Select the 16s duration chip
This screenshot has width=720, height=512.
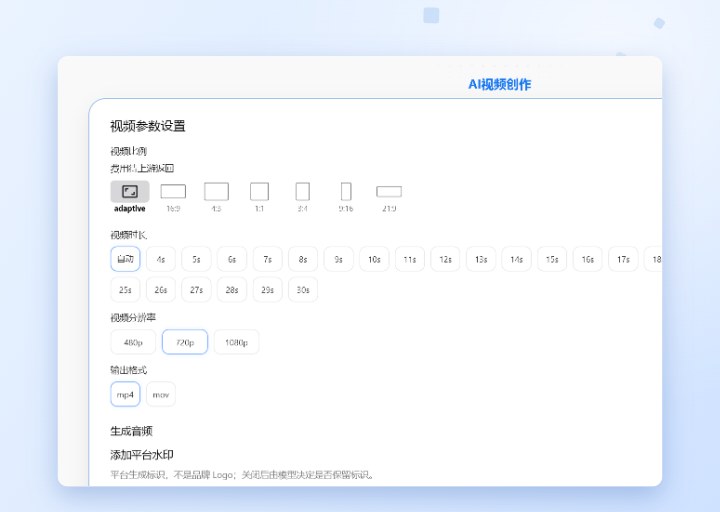click(x=588, y=259)
